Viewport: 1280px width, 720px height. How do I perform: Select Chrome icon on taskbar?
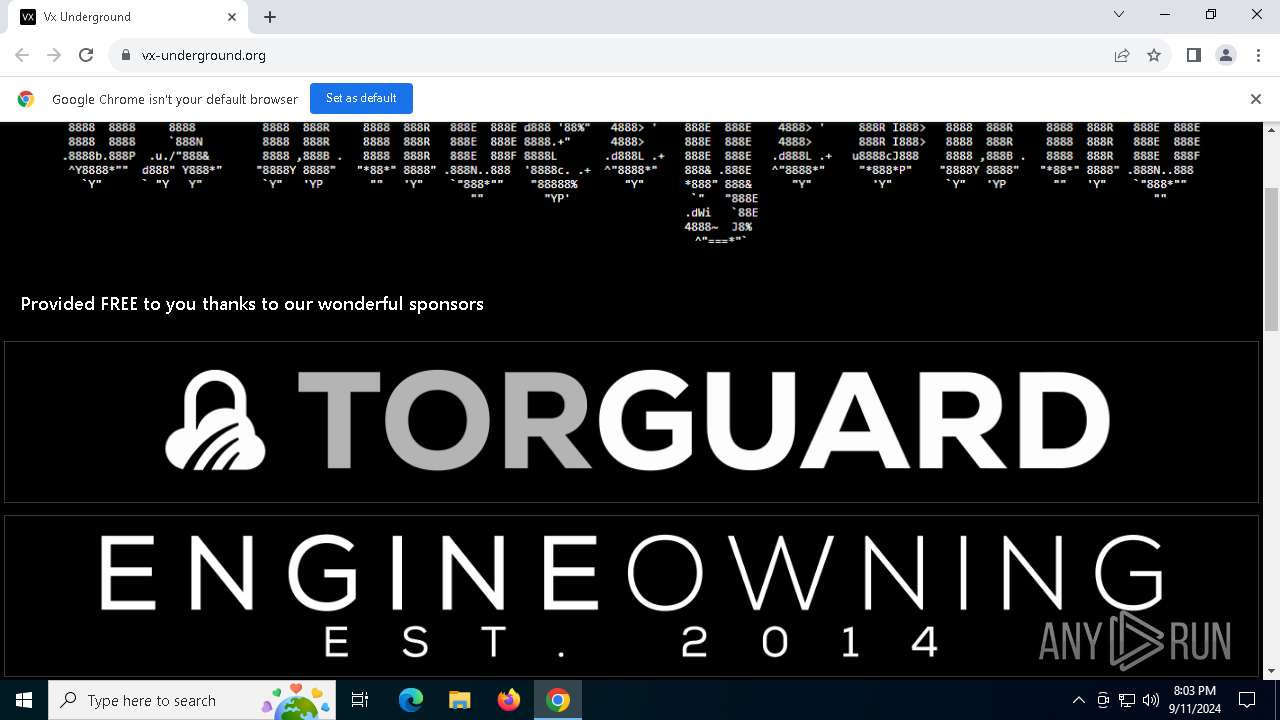[x=558, y=700]
